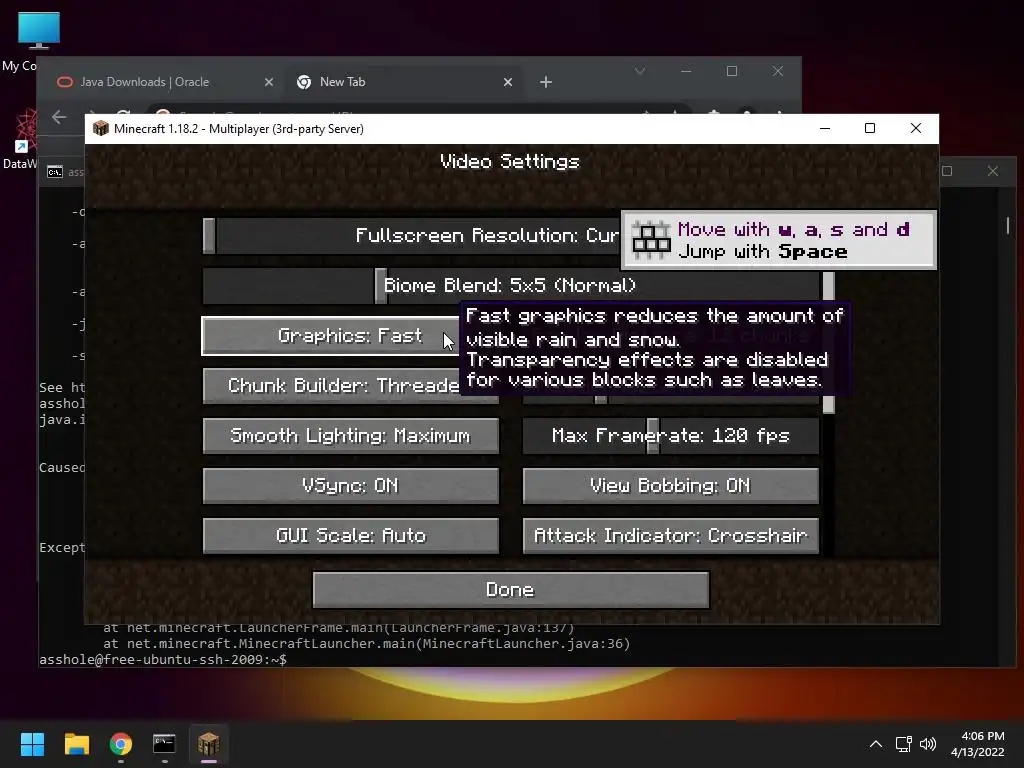The image size is (1024, 768).
Task: Close the Java Downloads Oracle tab
Action: (268, 82)
